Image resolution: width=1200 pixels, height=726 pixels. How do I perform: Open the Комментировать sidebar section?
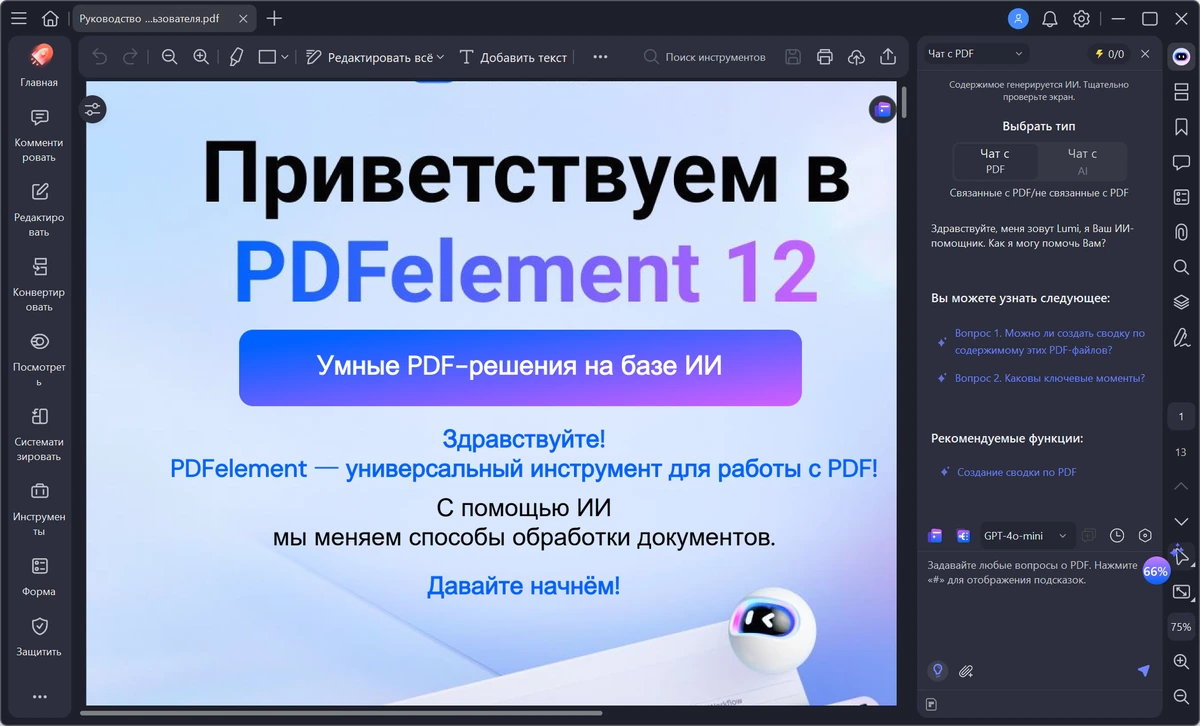click(x=39, y=136)
